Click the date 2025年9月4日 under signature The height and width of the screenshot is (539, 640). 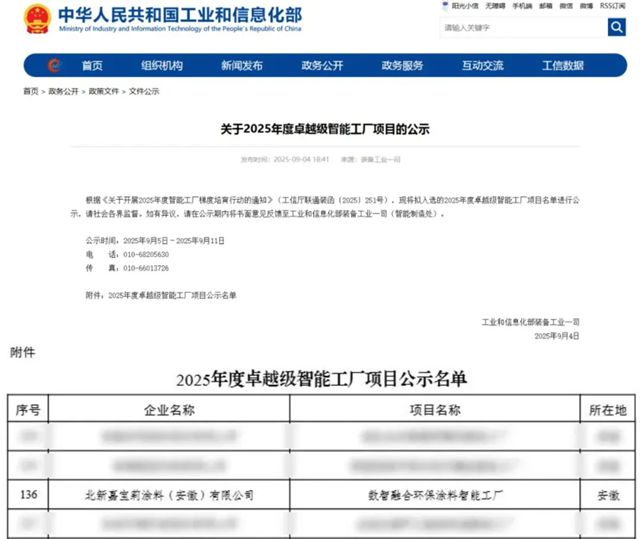(x=557, y=336)
